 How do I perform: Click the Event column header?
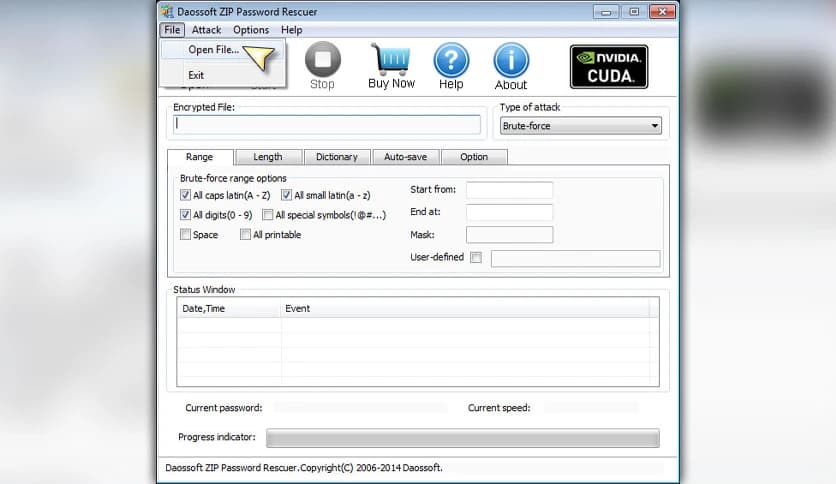click(465, 309)
